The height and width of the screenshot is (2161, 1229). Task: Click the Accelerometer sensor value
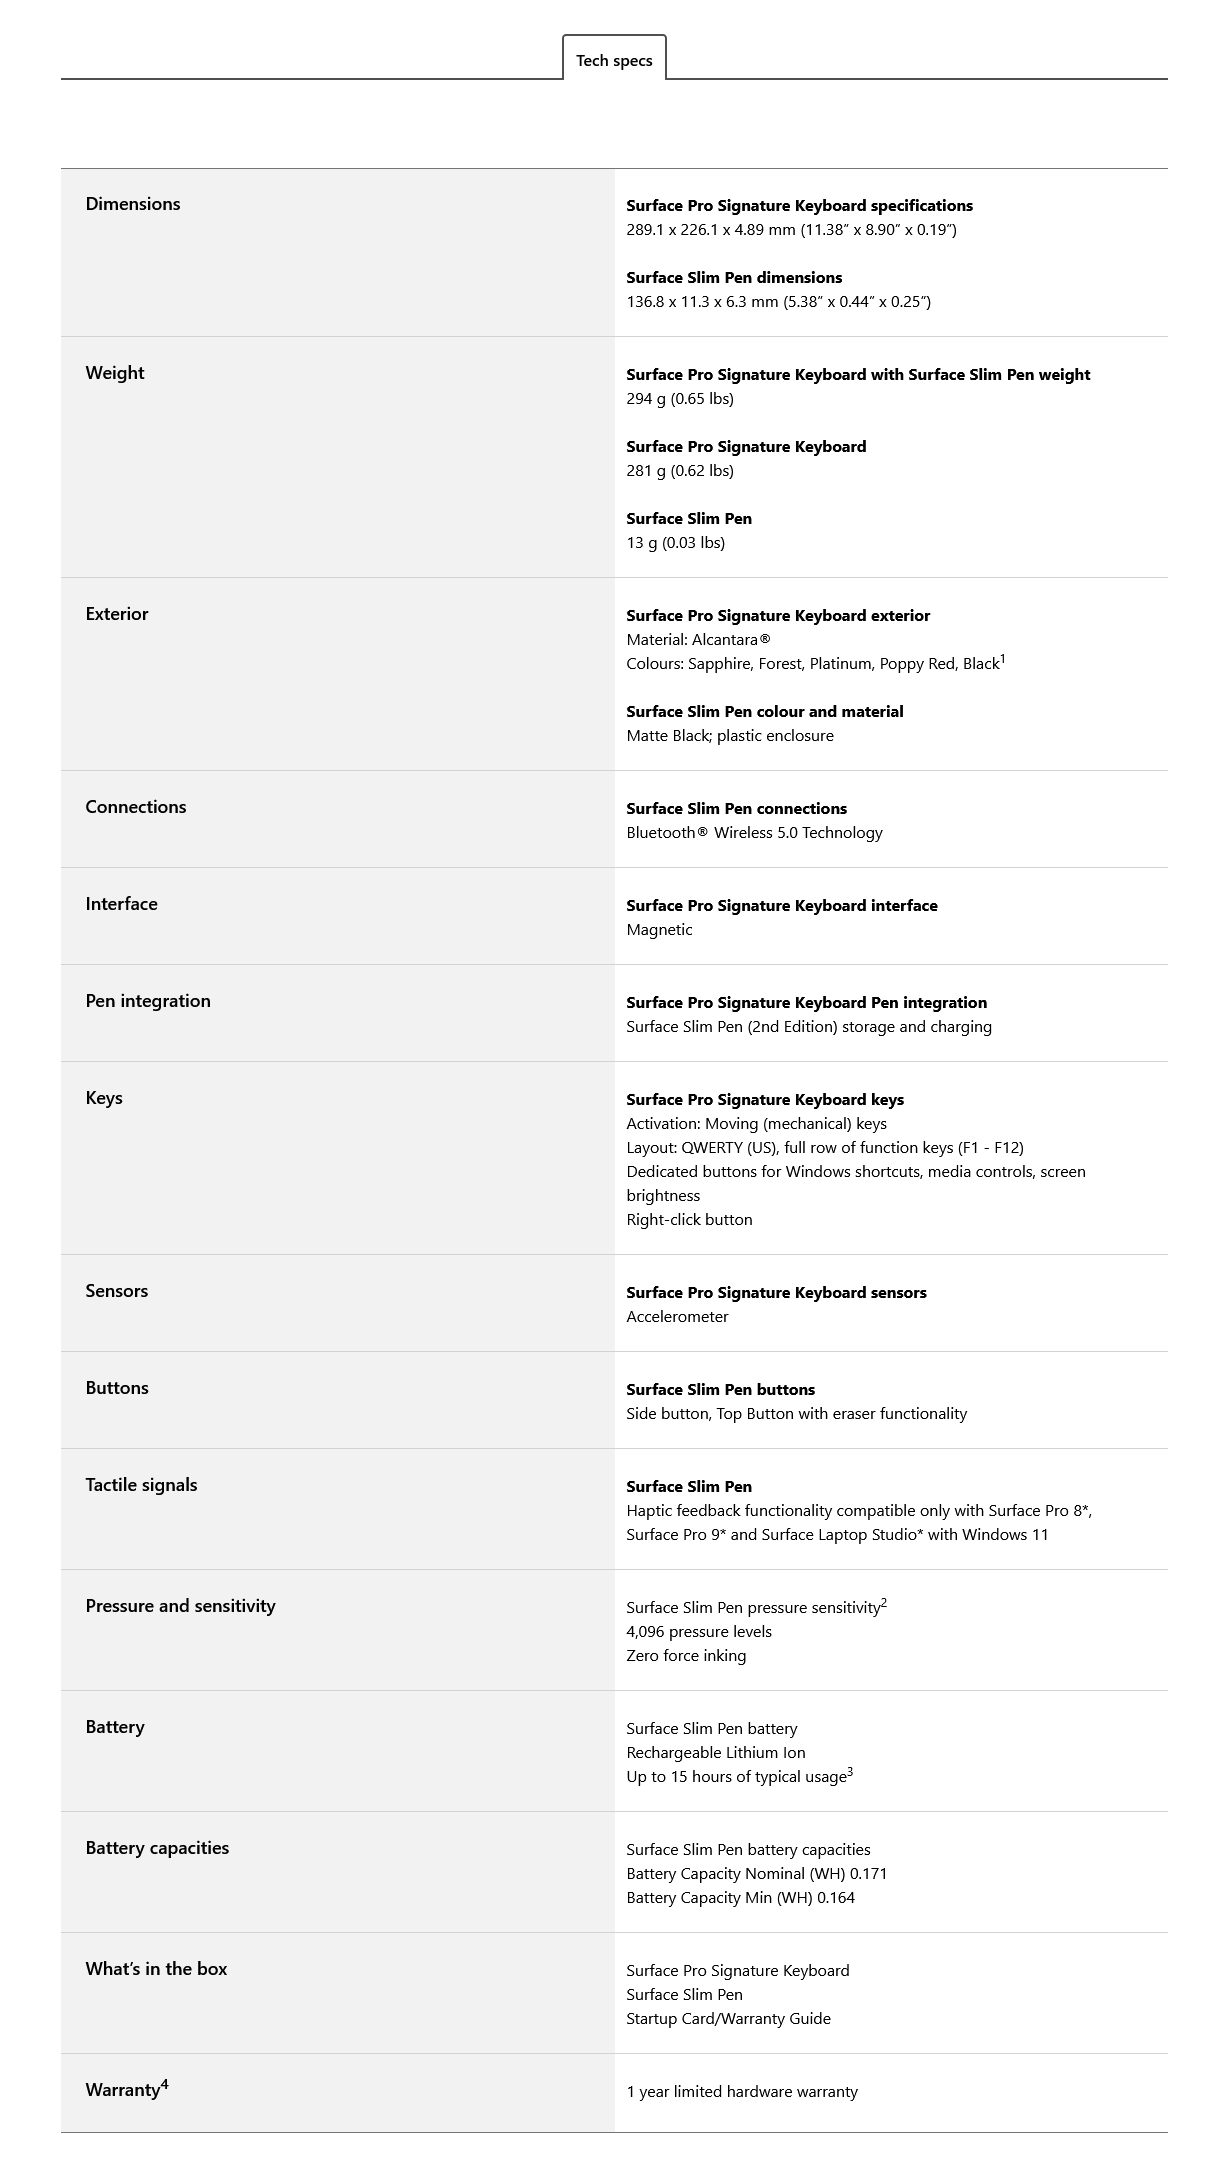pyautogui.click(x=677, y=1317)
